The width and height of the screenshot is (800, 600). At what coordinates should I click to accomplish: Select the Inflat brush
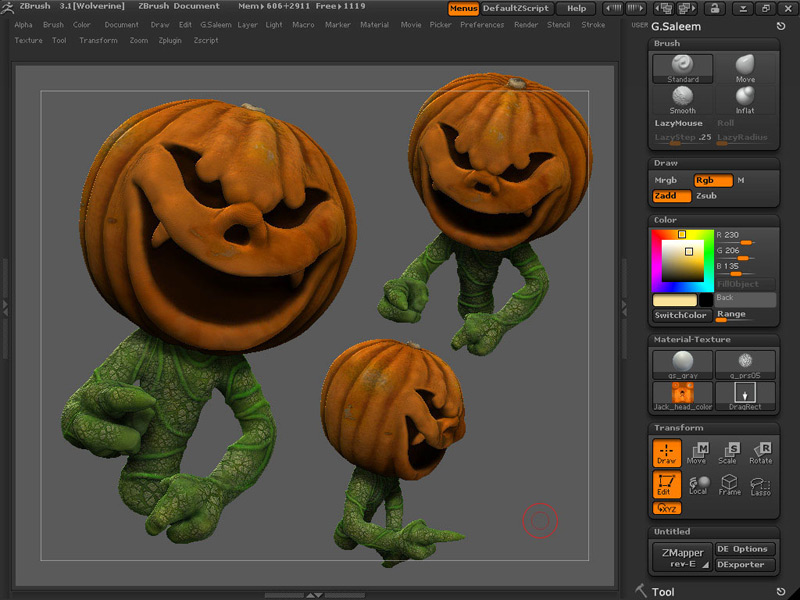coord(745,100)
